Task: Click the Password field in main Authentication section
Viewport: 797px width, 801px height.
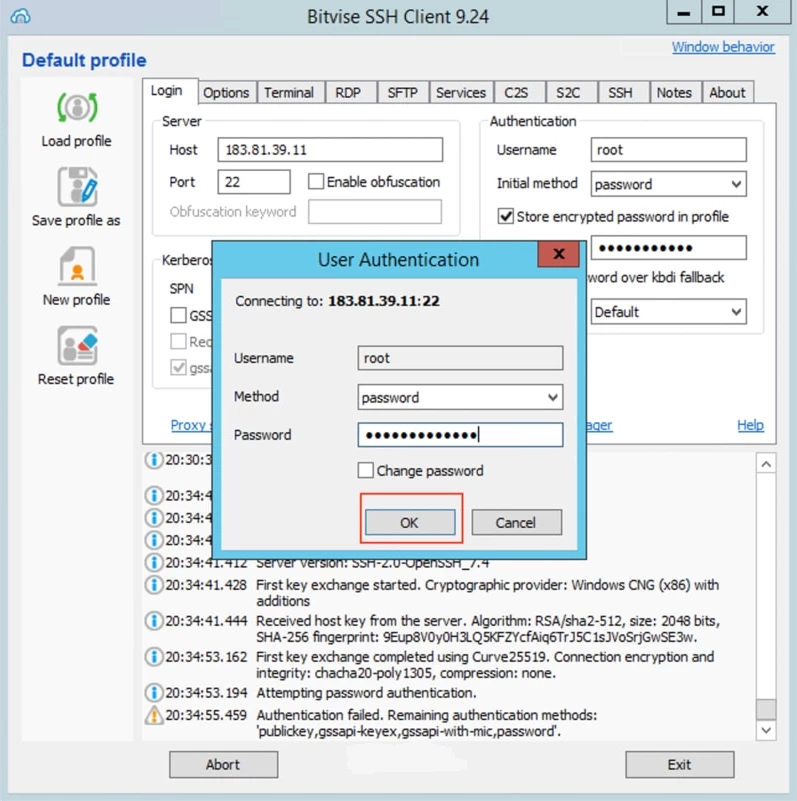Action: (x=668, y=248)
